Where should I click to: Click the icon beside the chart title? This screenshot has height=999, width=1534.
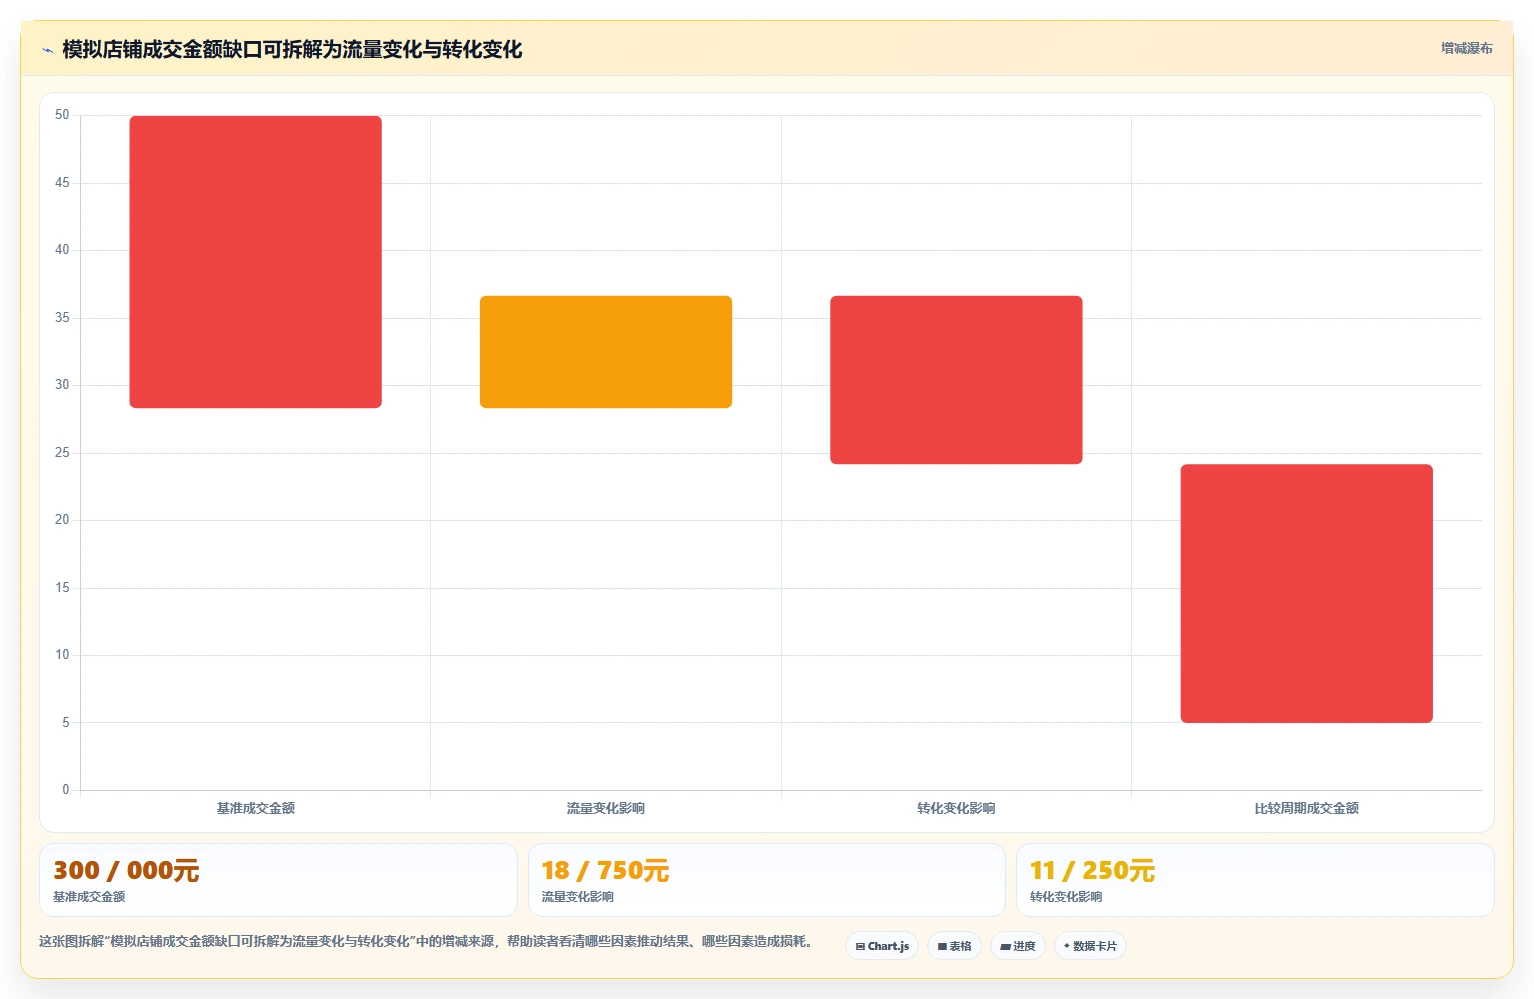tap(47, 50)
